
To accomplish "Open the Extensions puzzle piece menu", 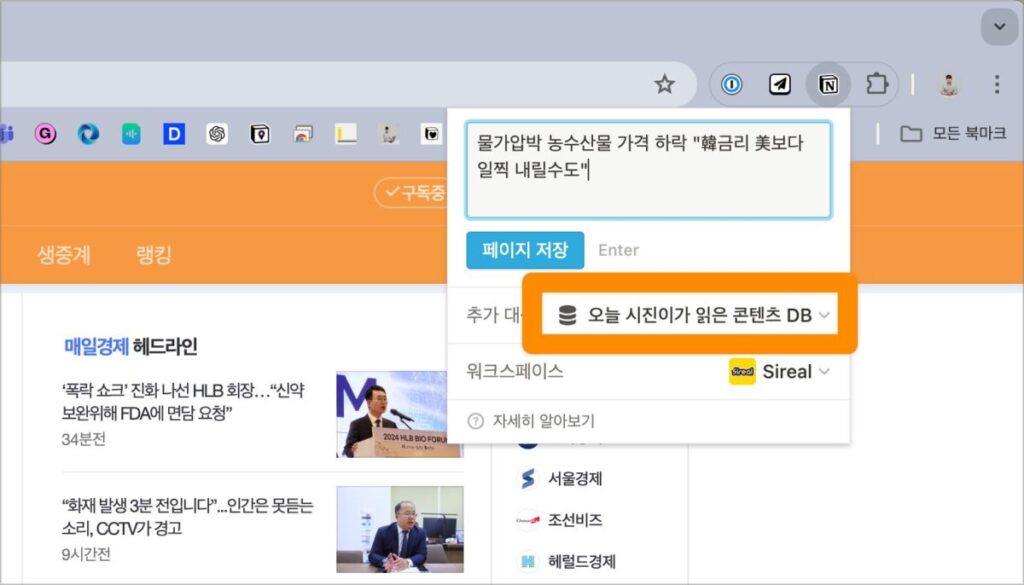I will click(x=876, y=85).
